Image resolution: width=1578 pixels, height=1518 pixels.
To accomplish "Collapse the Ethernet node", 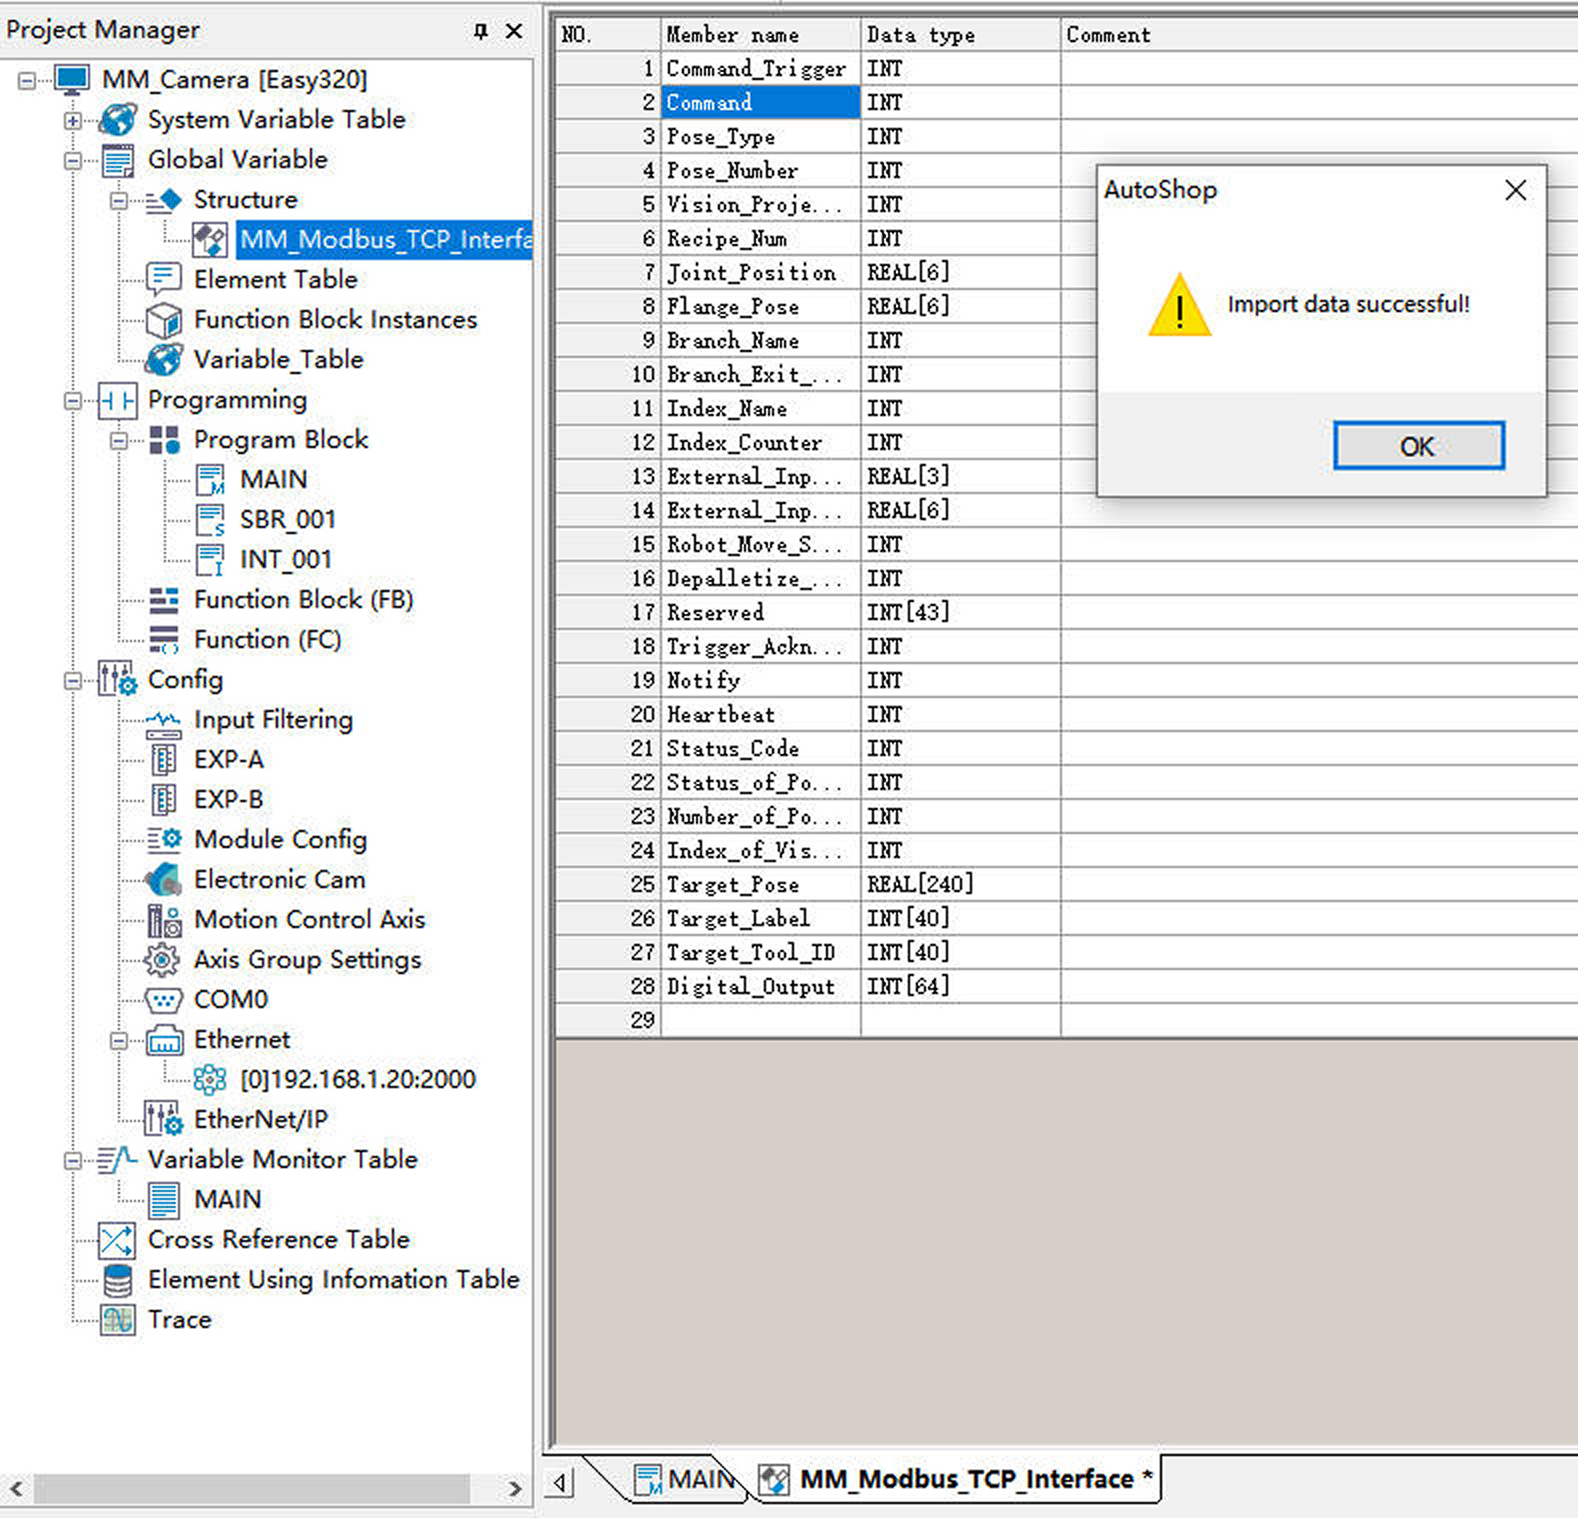I will (119, 1041).
